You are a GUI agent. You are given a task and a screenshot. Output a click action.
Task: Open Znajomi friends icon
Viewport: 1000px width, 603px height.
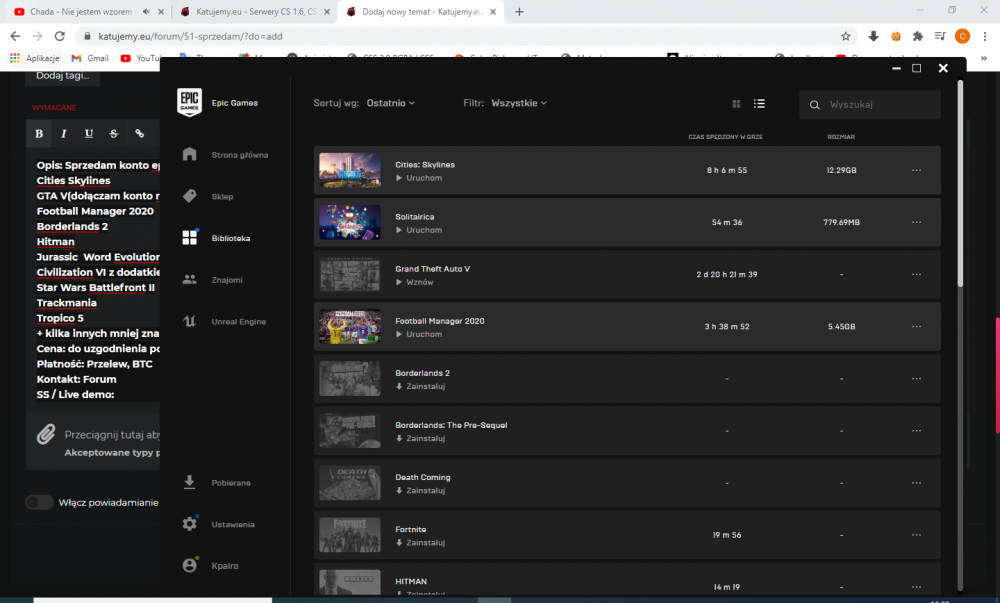click(x=189, y=280)
